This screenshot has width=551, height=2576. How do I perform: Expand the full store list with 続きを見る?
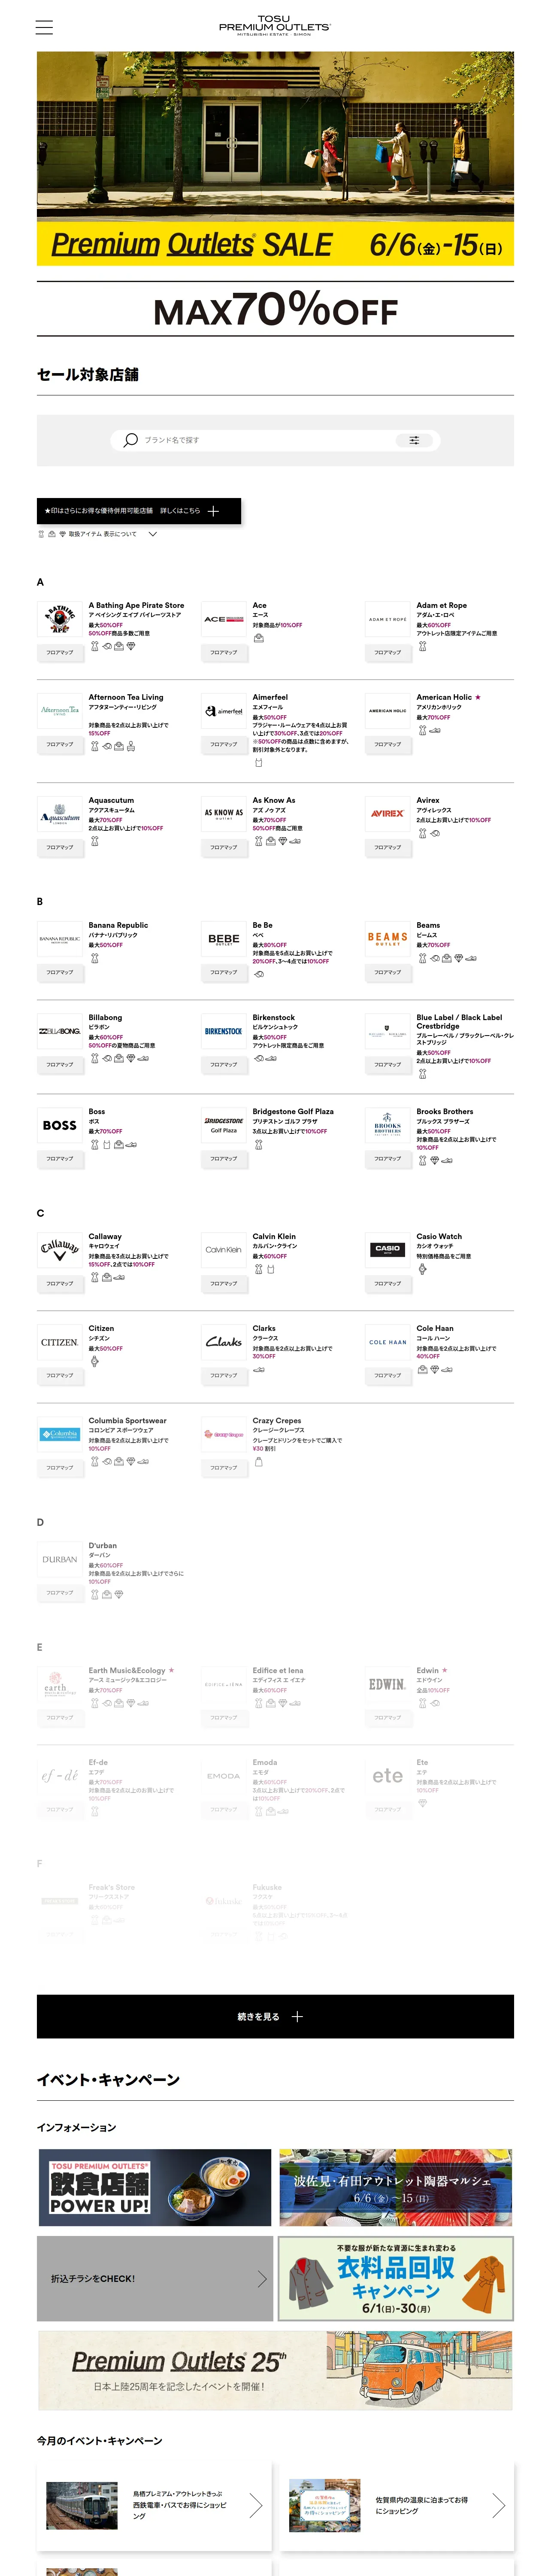tap(275, 2016)
